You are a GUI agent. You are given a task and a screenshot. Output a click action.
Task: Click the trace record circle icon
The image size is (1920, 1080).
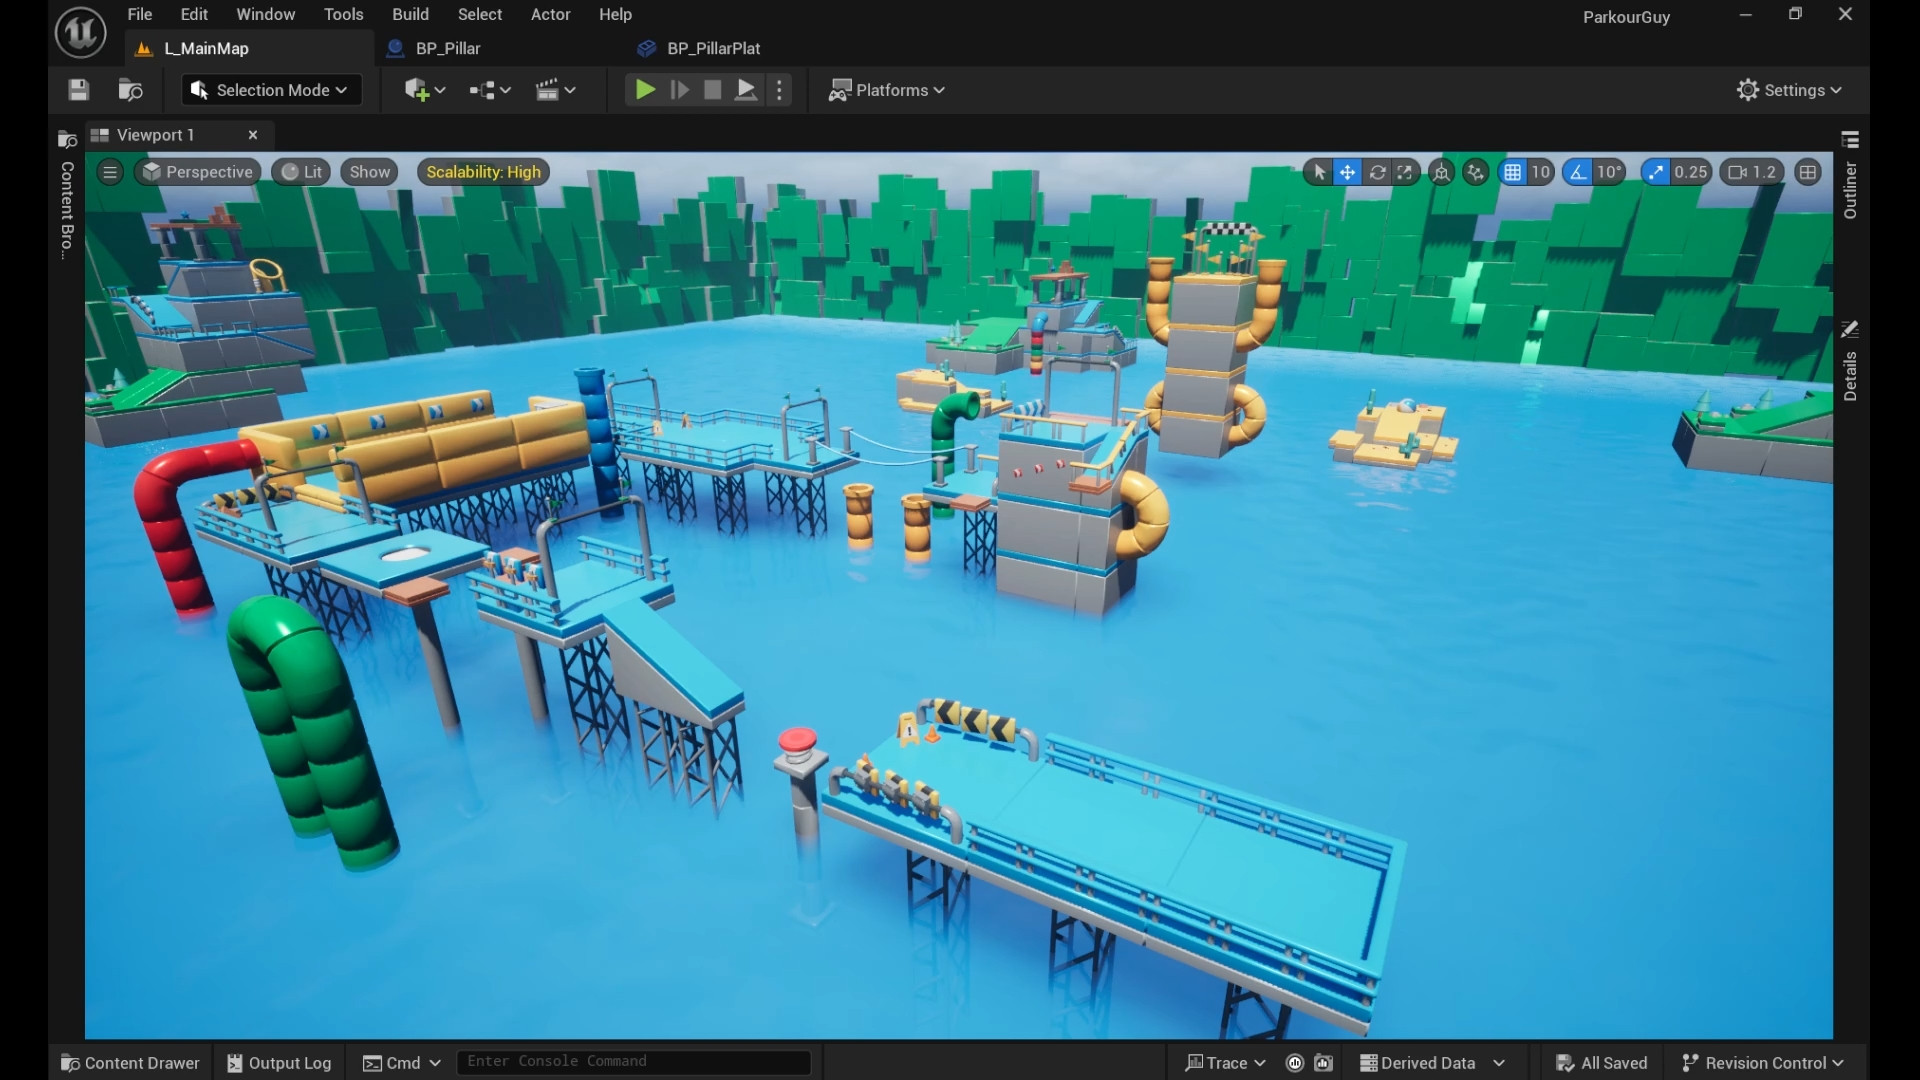point(1295,1063)
